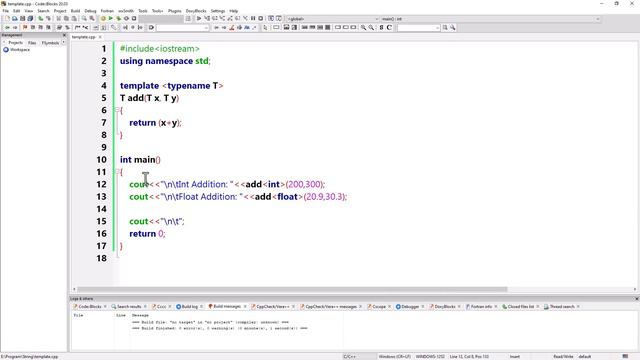Switch to Files tab in Management panel
The width and height of the screenshot is (640, 360).
click(x=32, y=43)
